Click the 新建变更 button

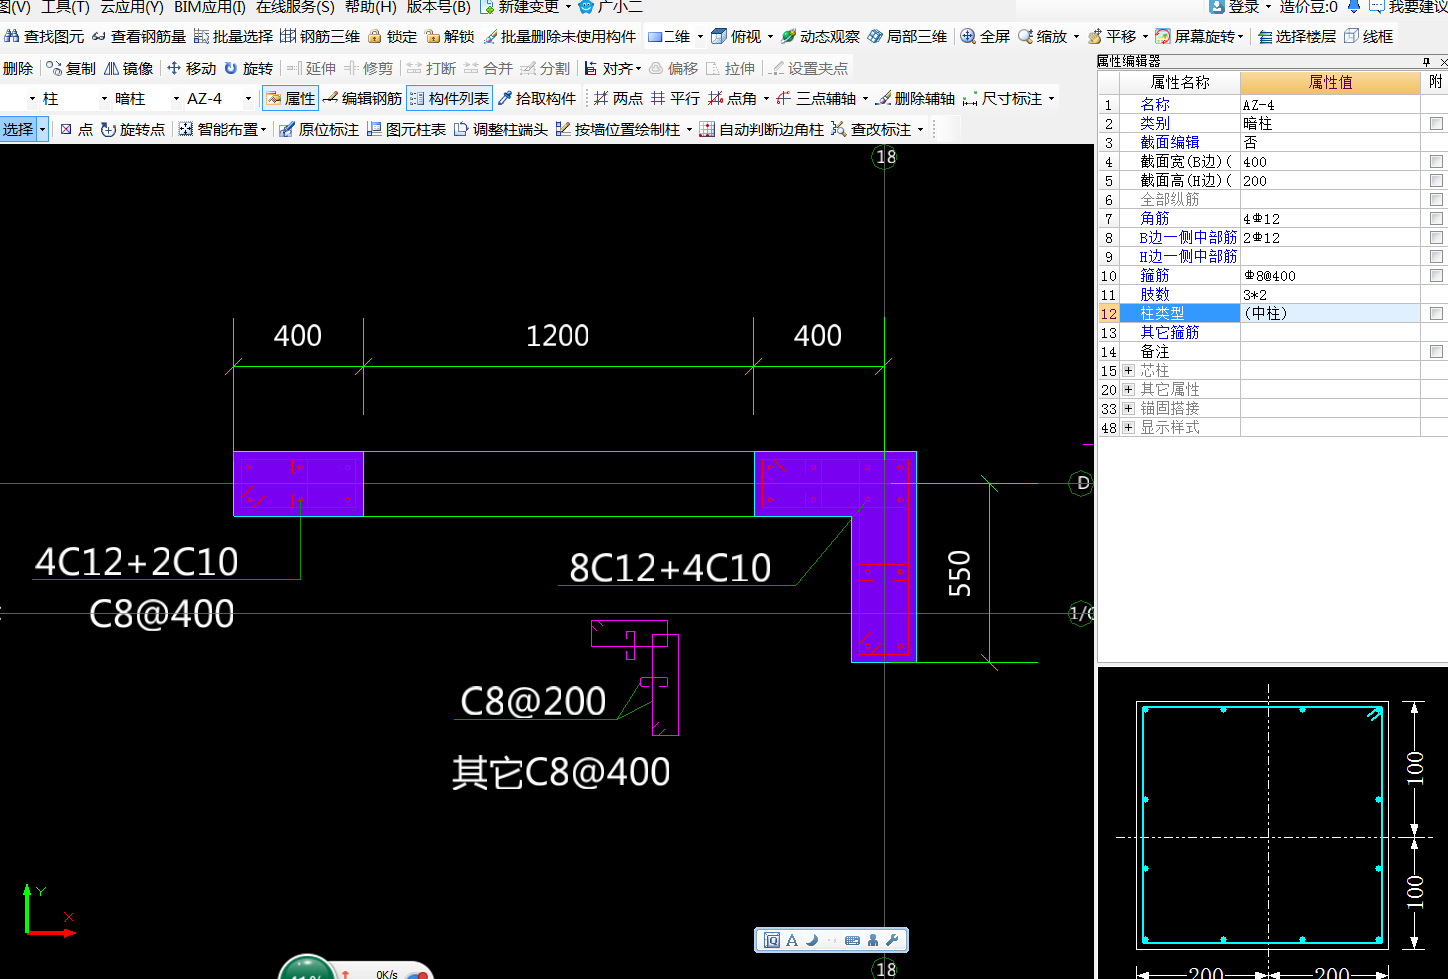coord(520,7)
